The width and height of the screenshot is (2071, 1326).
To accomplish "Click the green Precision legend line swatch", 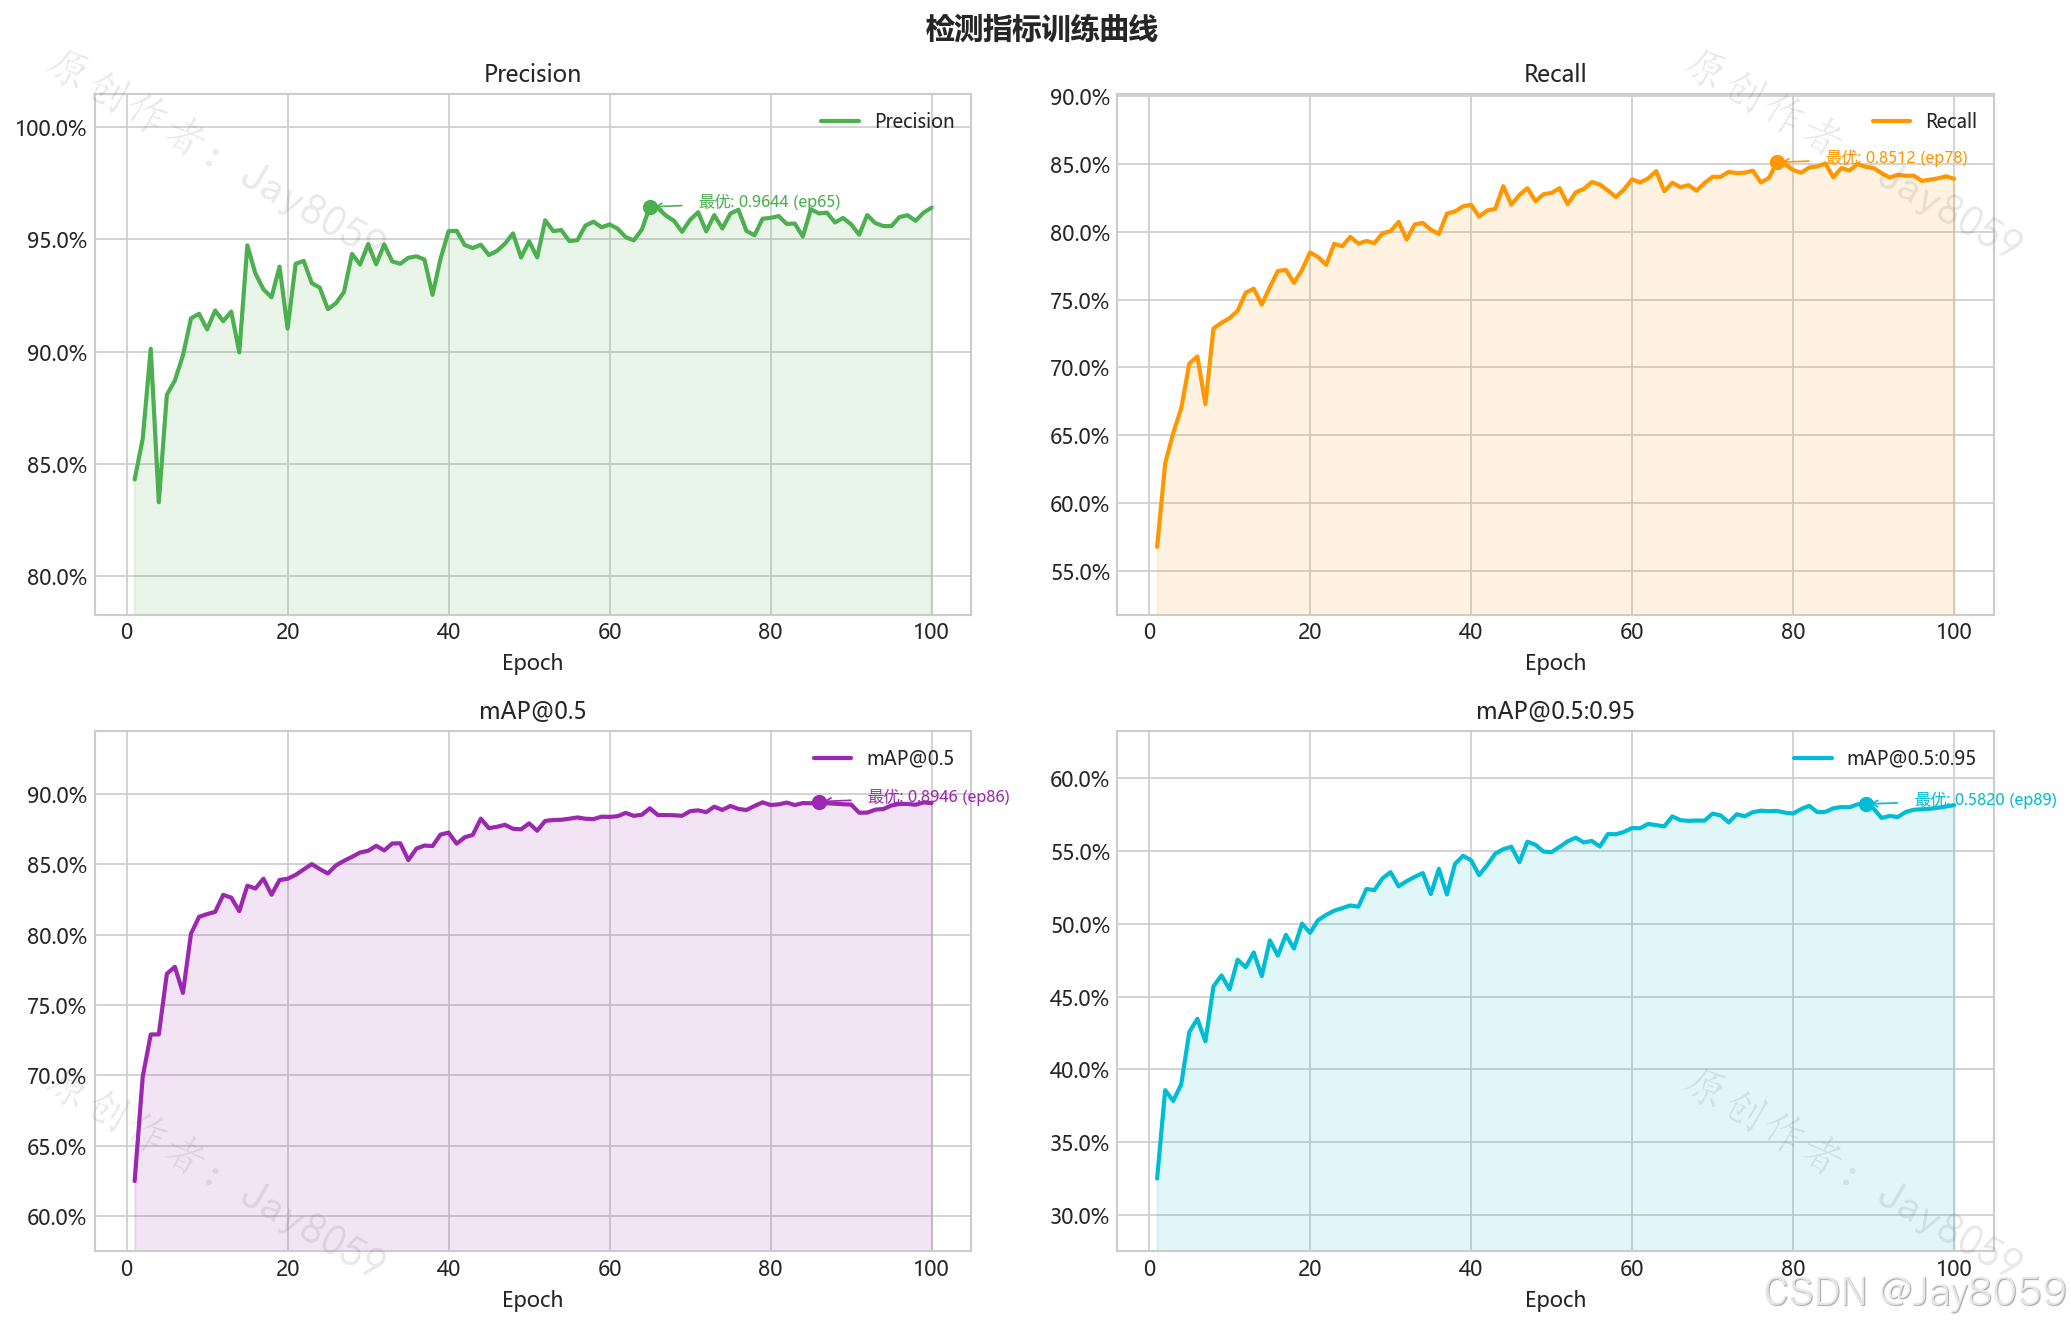I will pos(839,121).
